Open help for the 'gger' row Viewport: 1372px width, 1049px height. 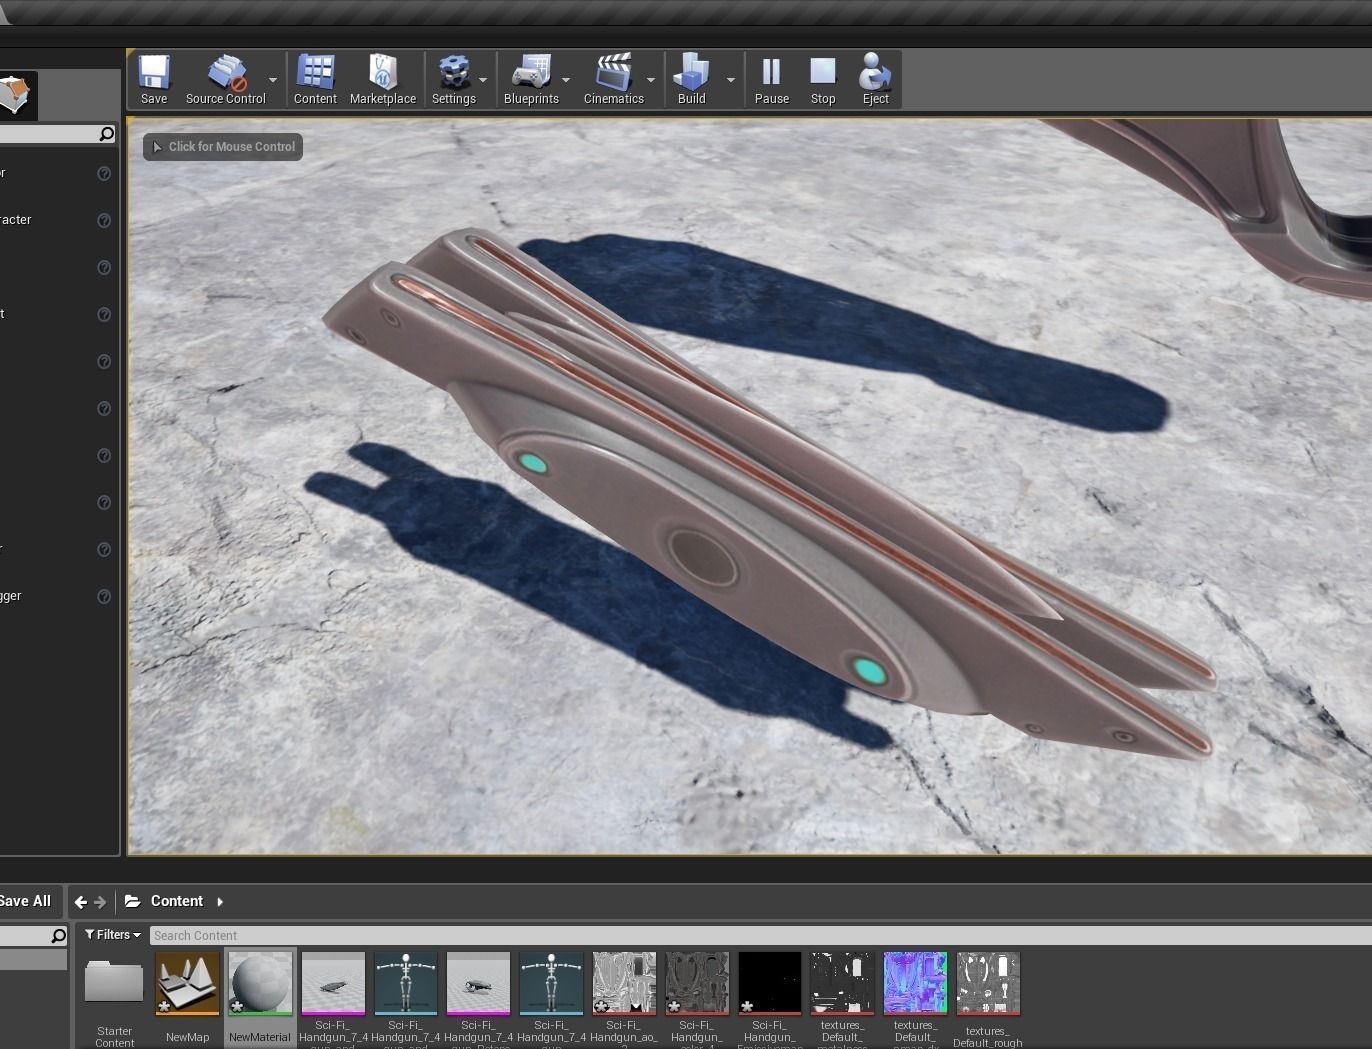[x=104, y=596]
